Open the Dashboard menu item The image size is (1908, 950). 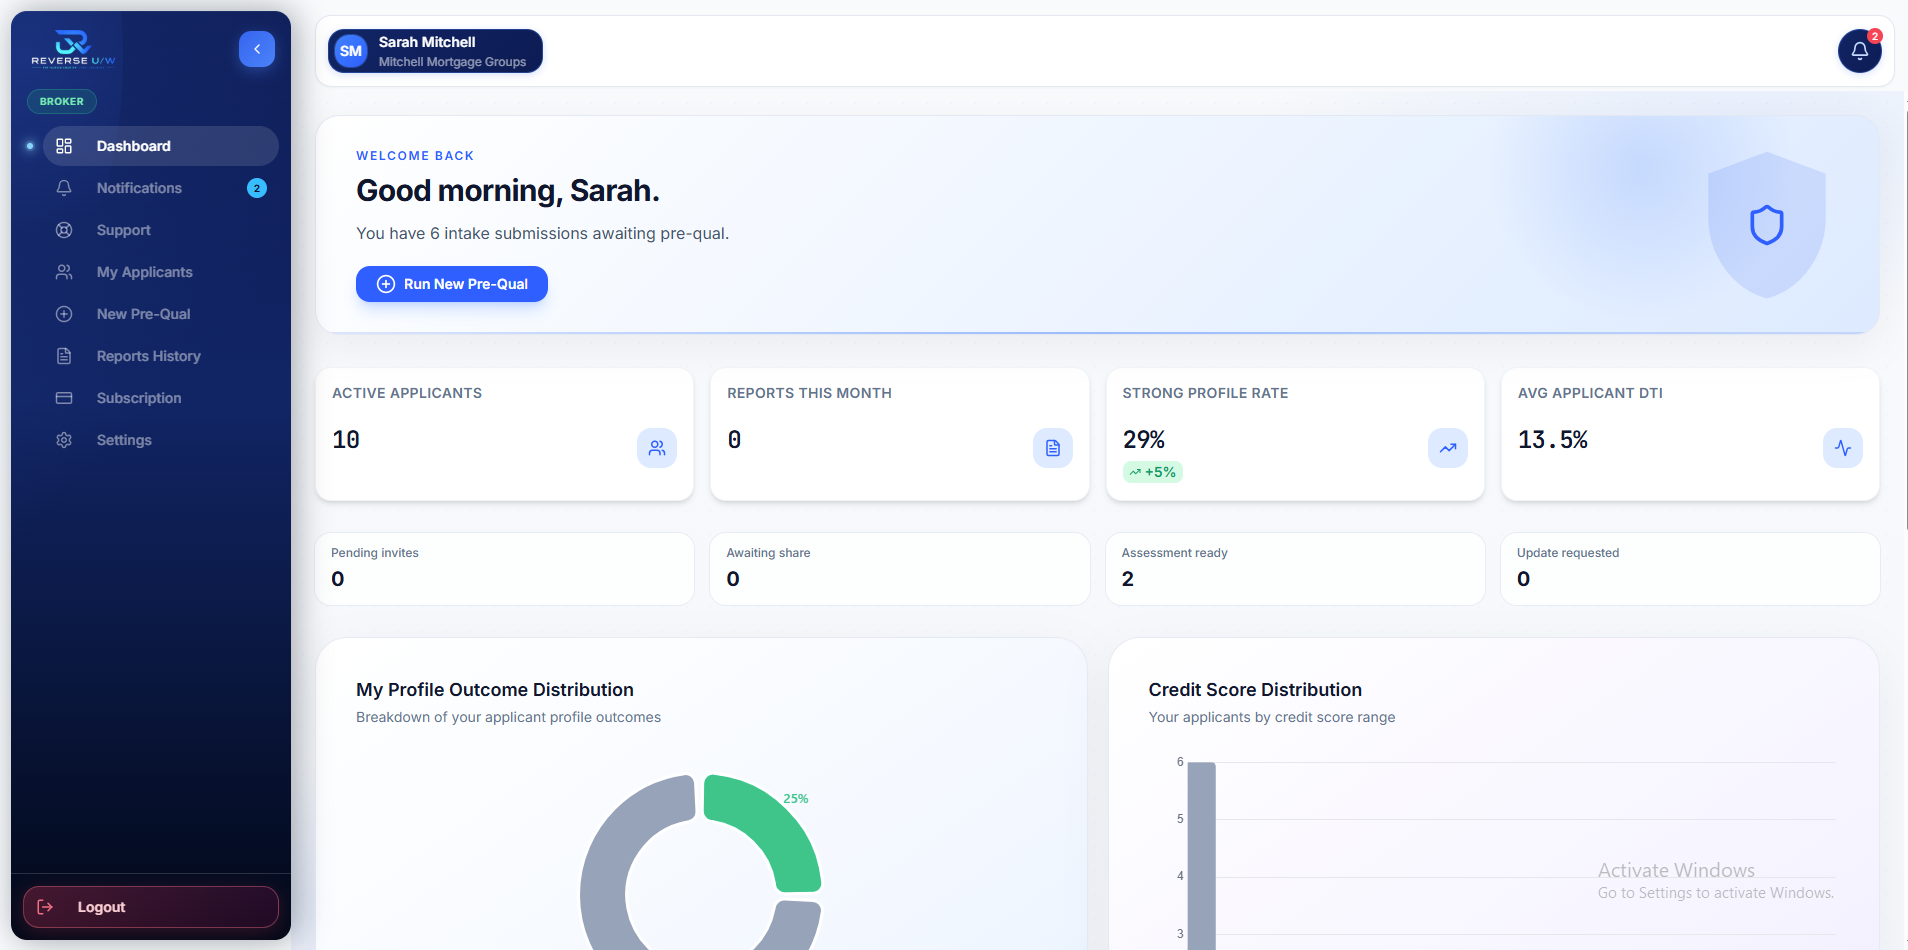(160, 146)
